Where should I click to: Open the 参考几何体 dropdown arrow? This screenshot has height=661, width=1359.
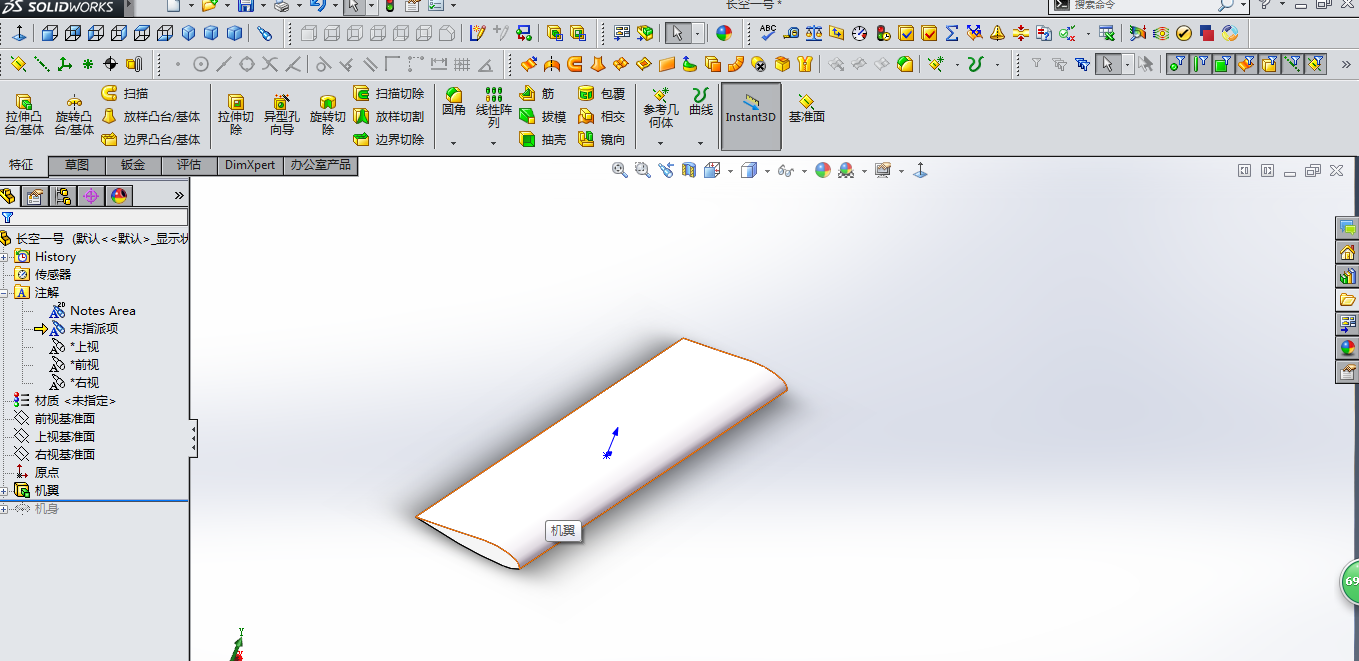tap(660, 143)
